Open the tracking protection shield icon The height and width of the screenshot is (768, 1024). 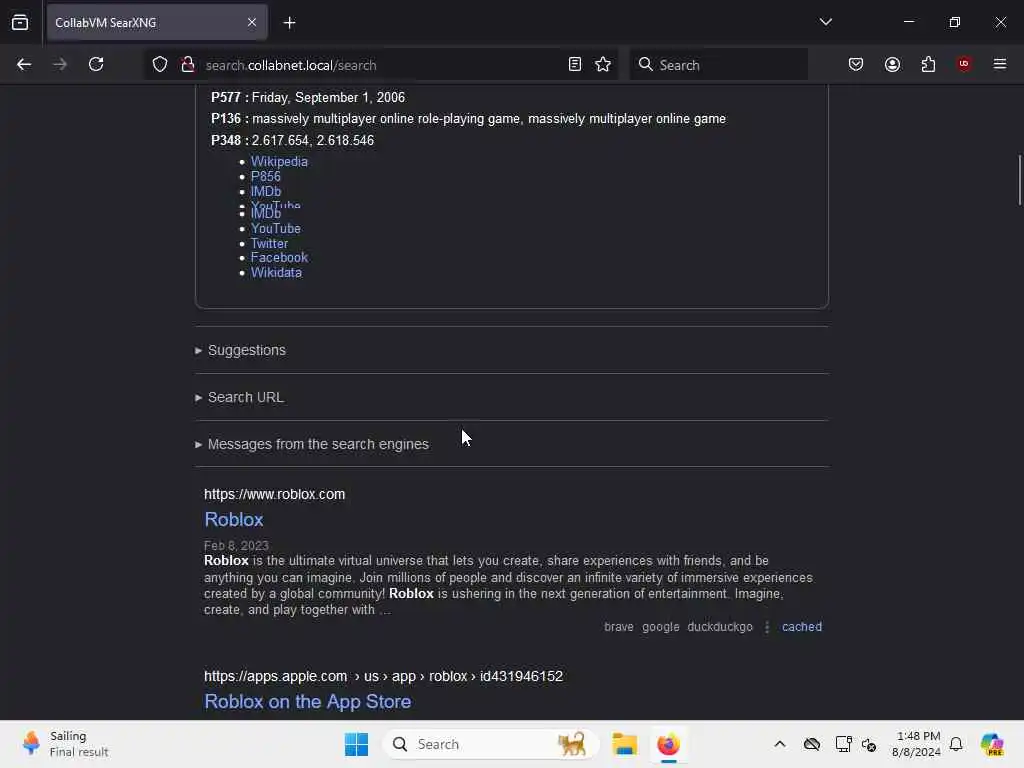[160, 64]
